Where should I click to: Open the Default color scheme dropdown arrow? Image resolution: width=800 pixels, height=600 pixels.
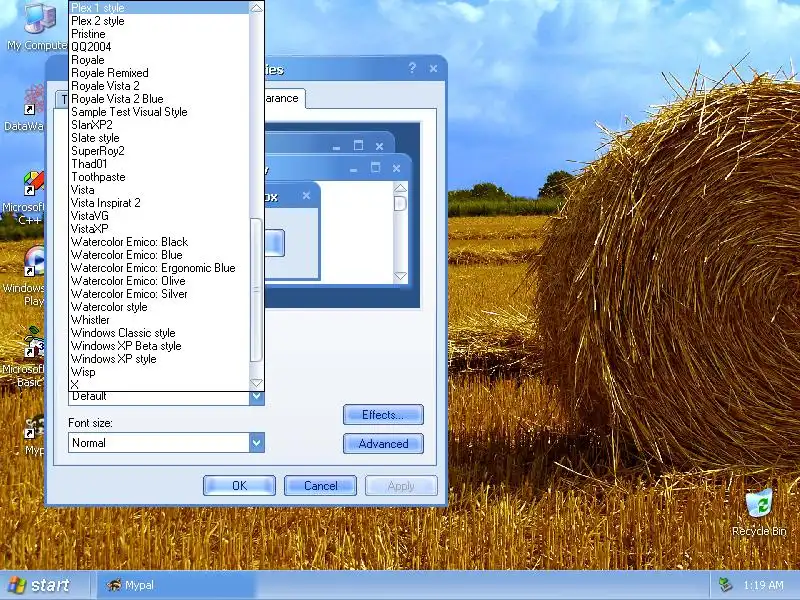(257, 396)
